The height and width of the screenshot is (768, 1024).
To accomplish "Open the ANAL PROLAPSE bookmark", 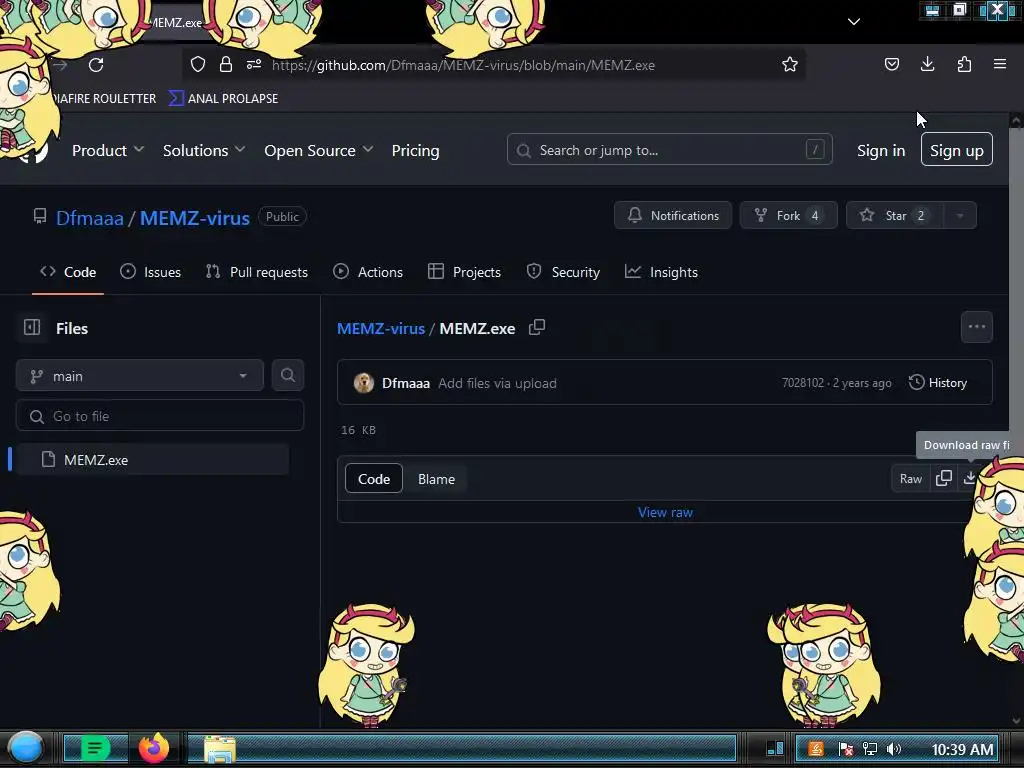I will 223,99.
